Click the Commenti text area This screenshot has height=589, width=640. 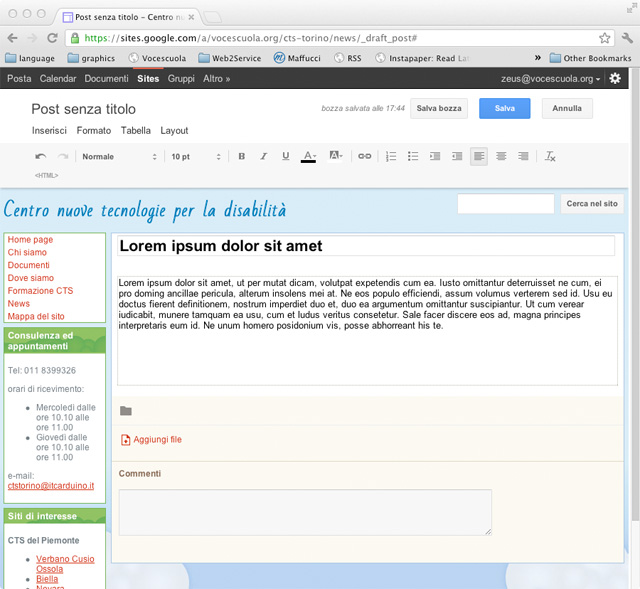(x=305, y=512)
